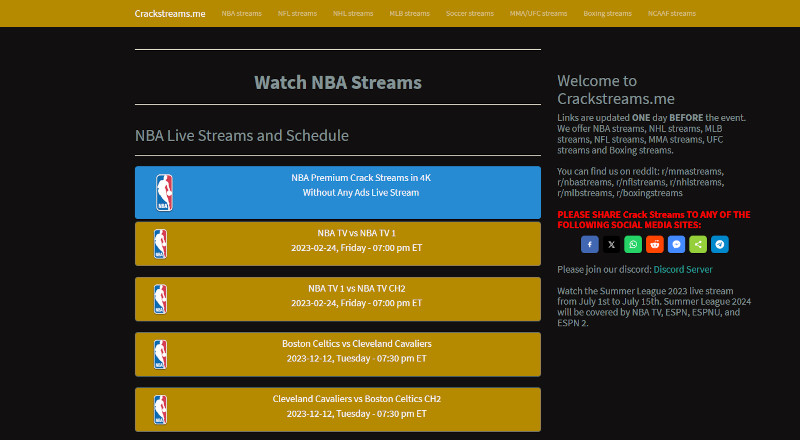Follow the Discord Server link
Image resolution: width=800 pixels, height=440 pixels.
(683, 270)
